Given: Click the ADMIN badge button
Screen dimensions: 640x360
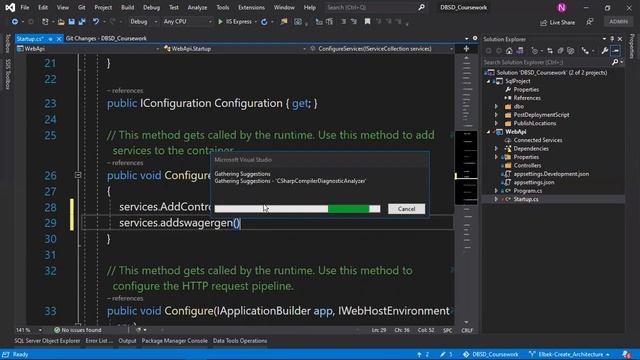Looking at the screenshot, I should click(x=618, y=22).
